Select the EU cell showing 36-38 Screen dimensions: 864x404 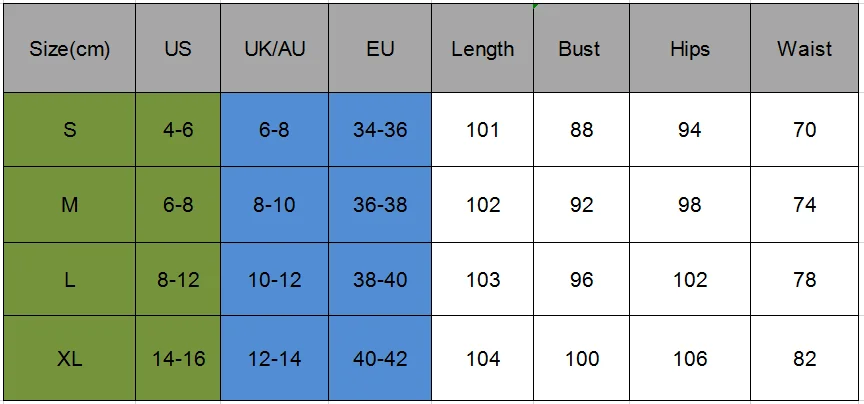tap(380, 204)
